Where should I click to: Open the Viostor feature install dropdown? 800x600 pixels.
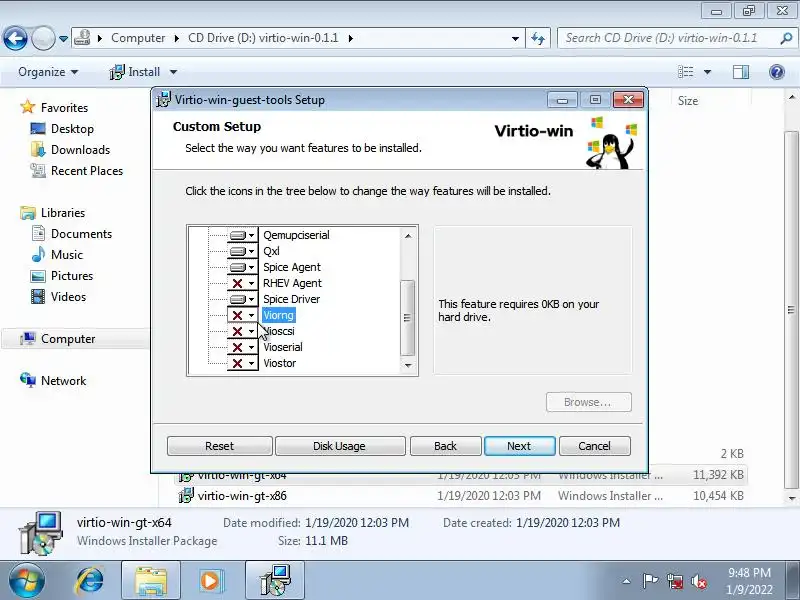(242, 363)
